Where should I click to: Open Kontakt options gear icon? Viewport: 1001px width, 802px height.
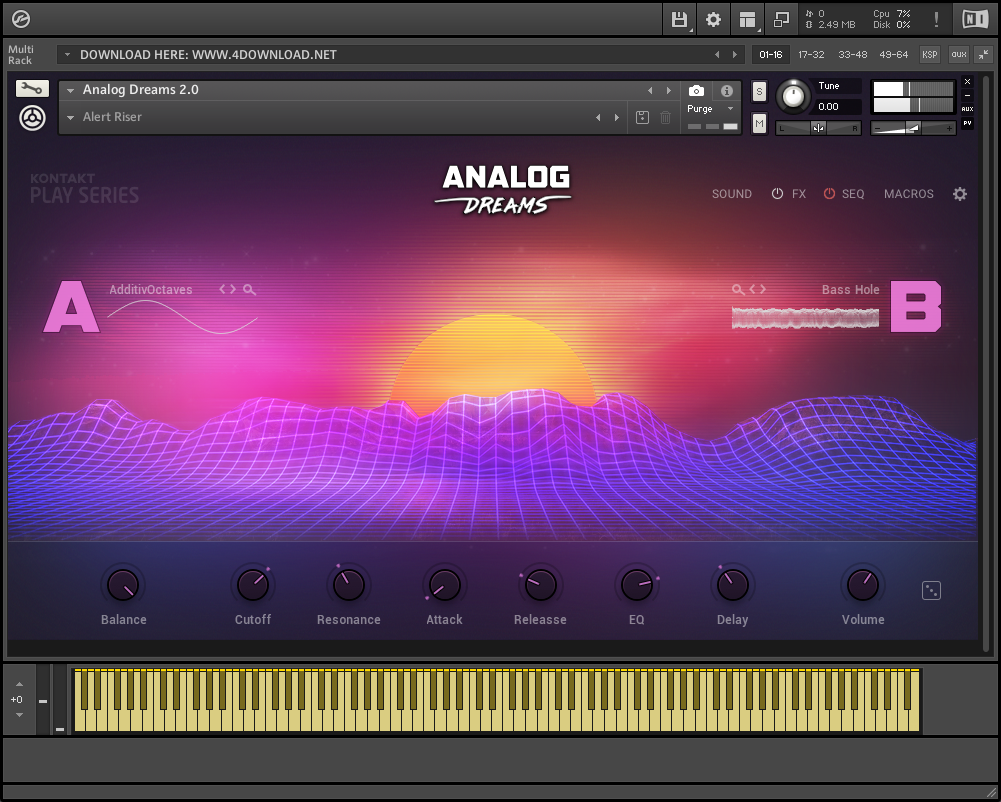pyautogui.click(x=713, y=19)
